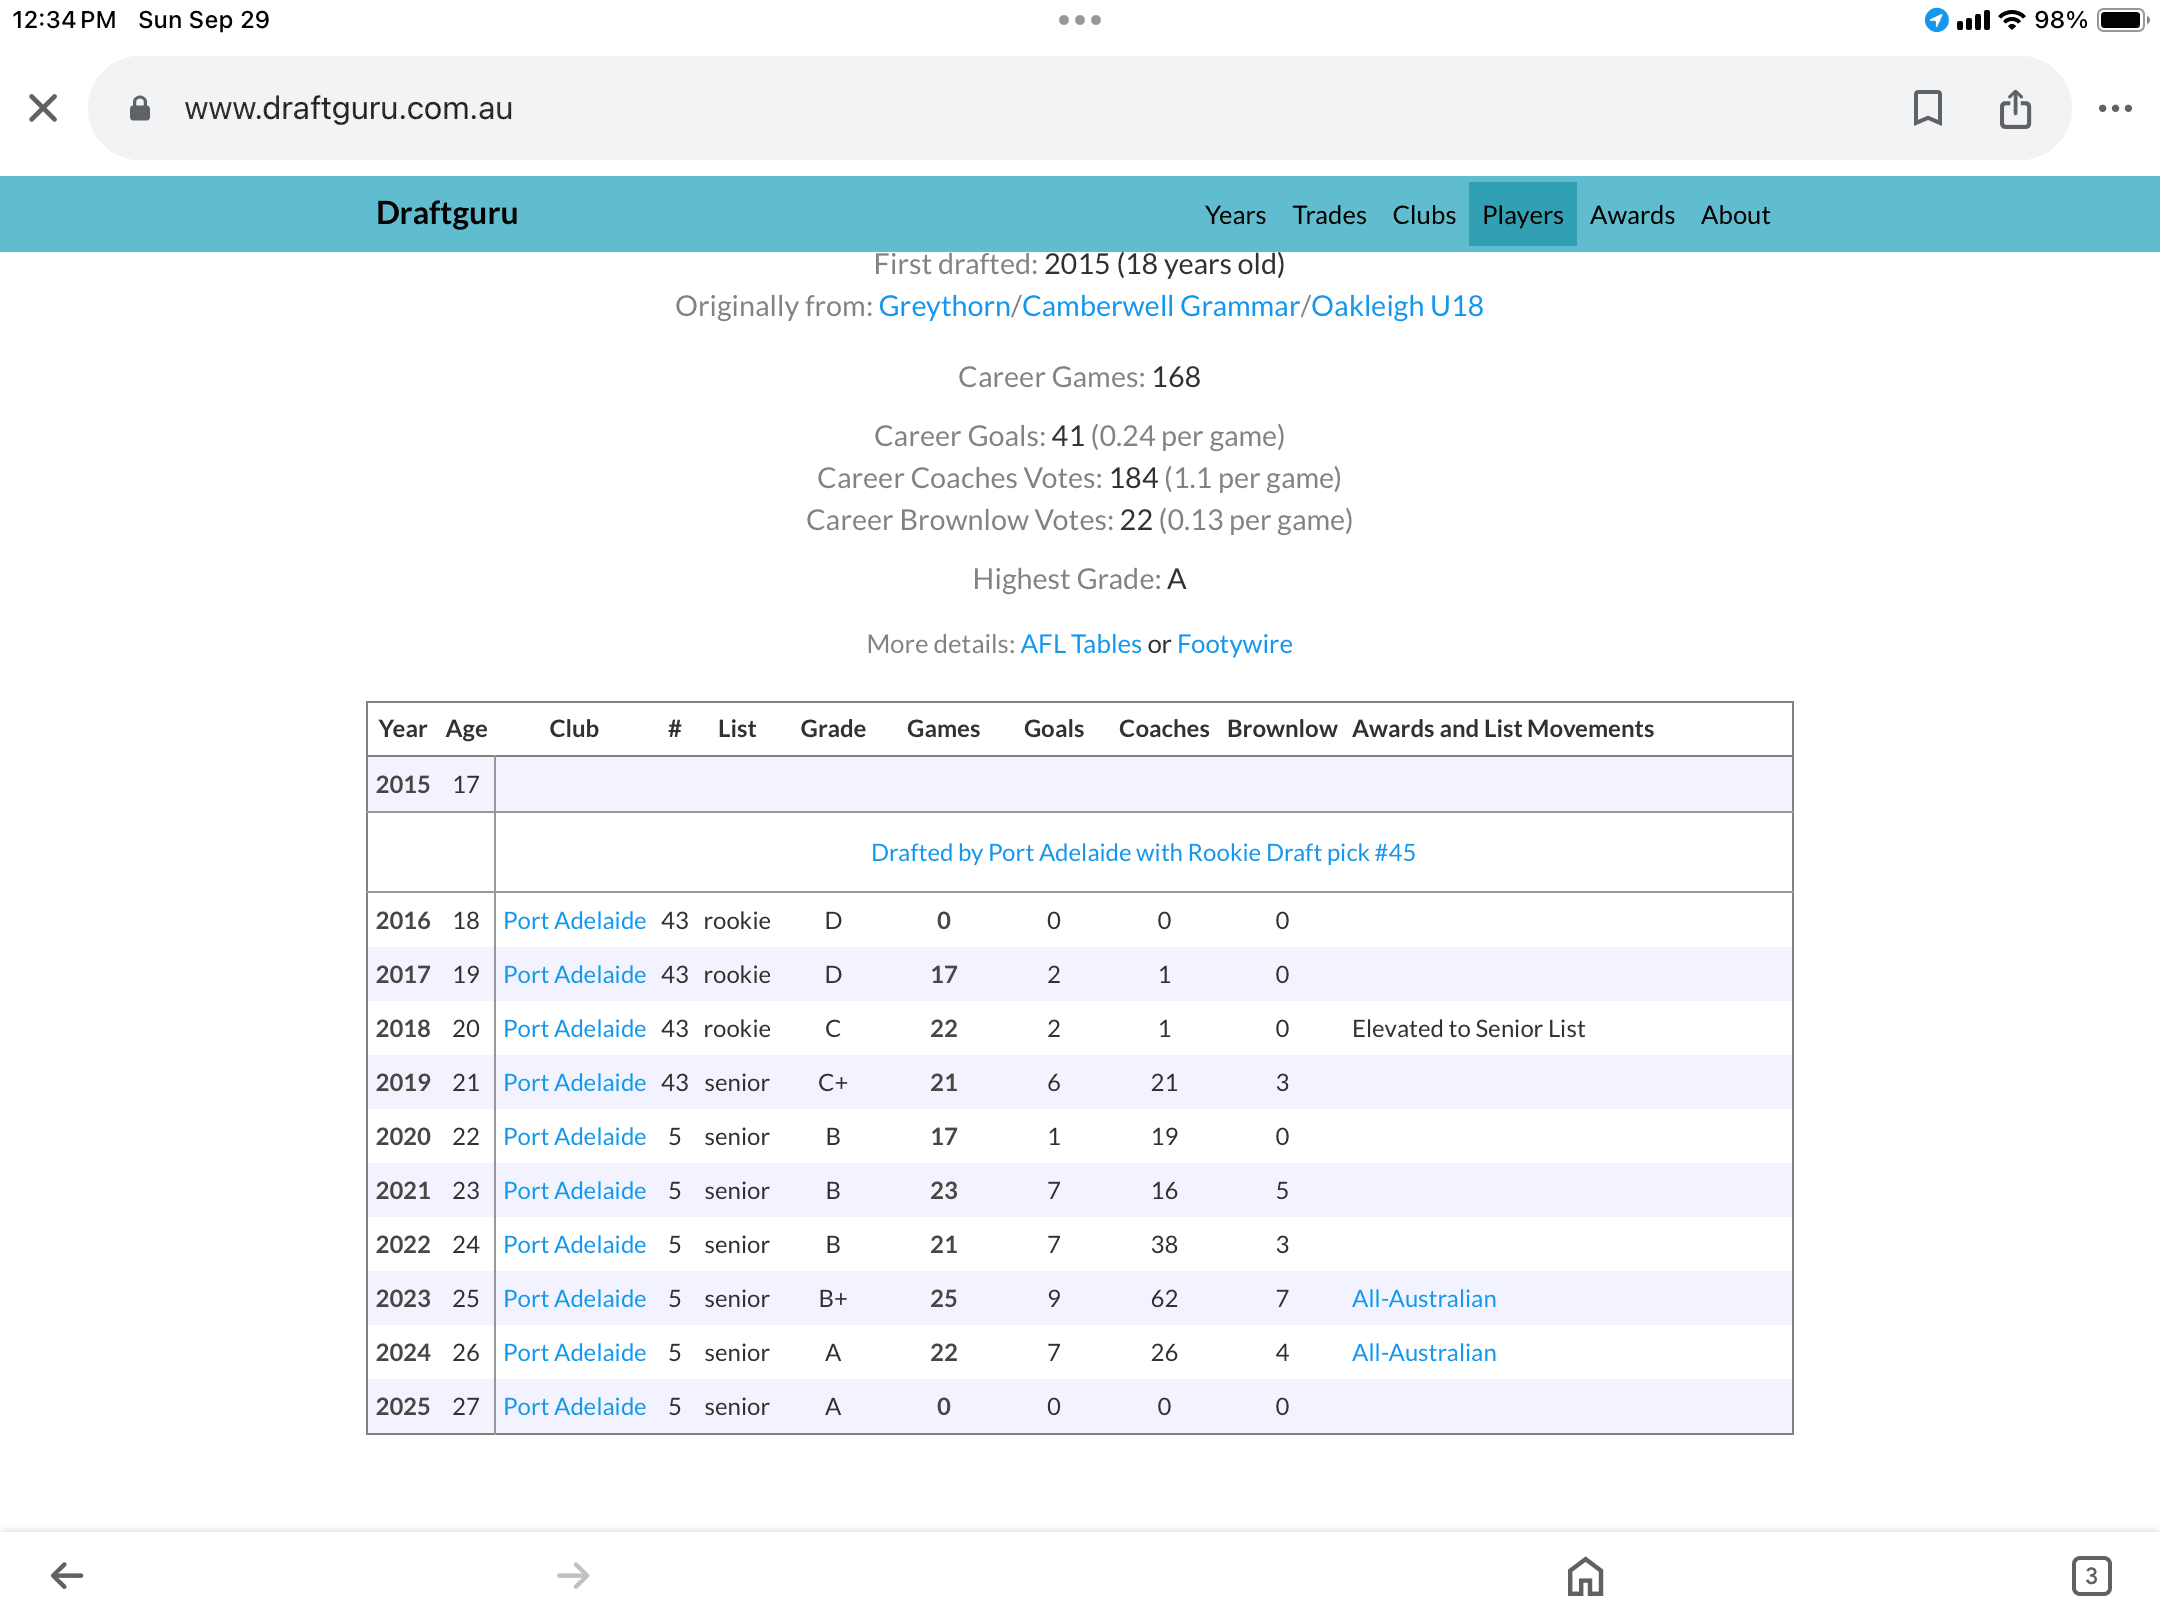
Task: Follow the Camberwell Grammar link
Action: (x=1160, y=306)
